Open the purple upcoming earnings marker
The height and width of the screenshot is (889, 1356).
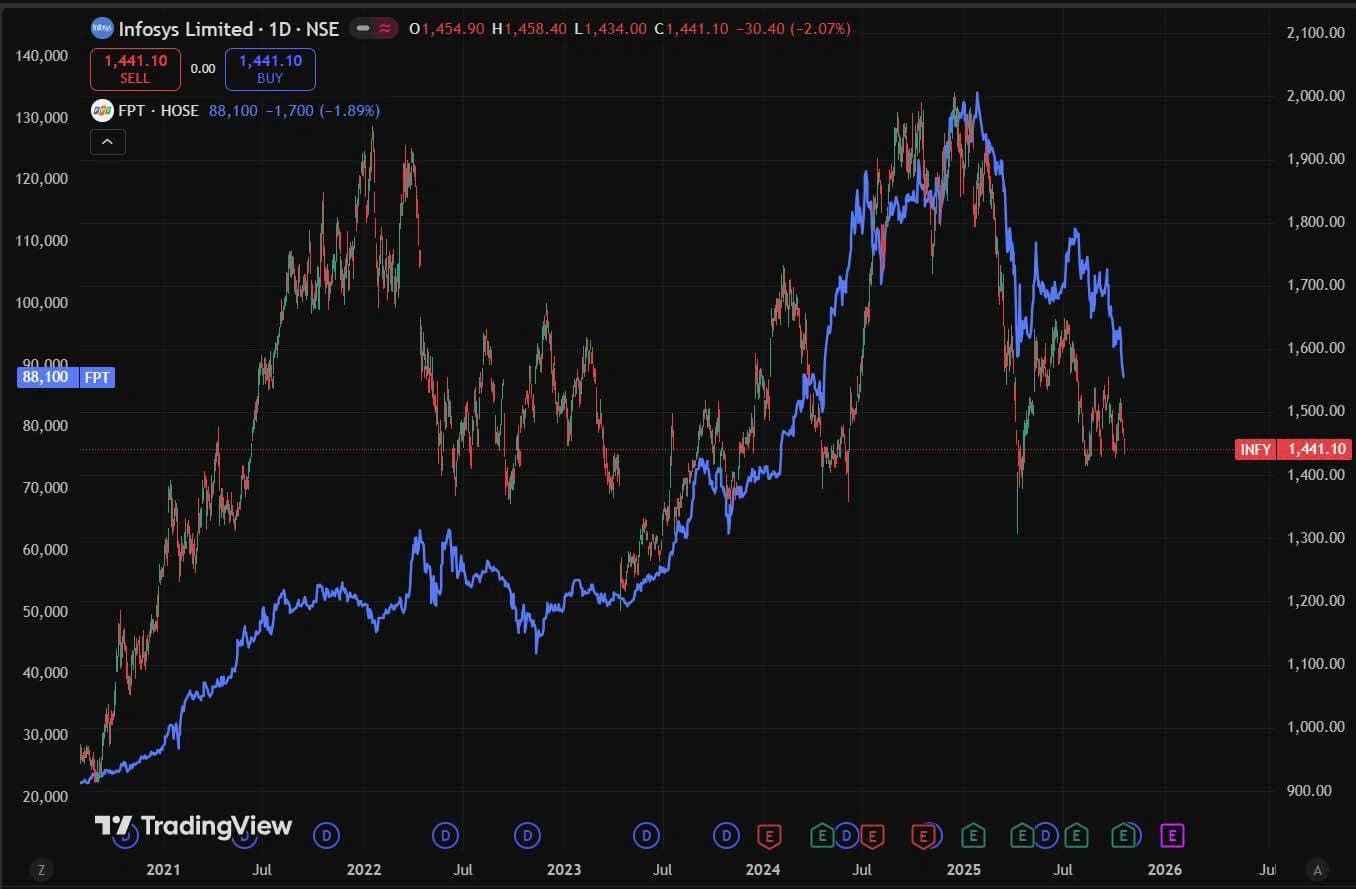pyautogui.click(x=1171, y=835)
